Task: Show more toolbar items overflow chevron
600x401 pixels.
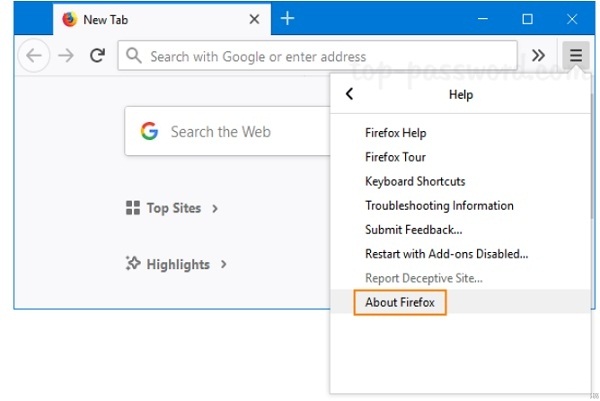Action: [x=538, y=56]
